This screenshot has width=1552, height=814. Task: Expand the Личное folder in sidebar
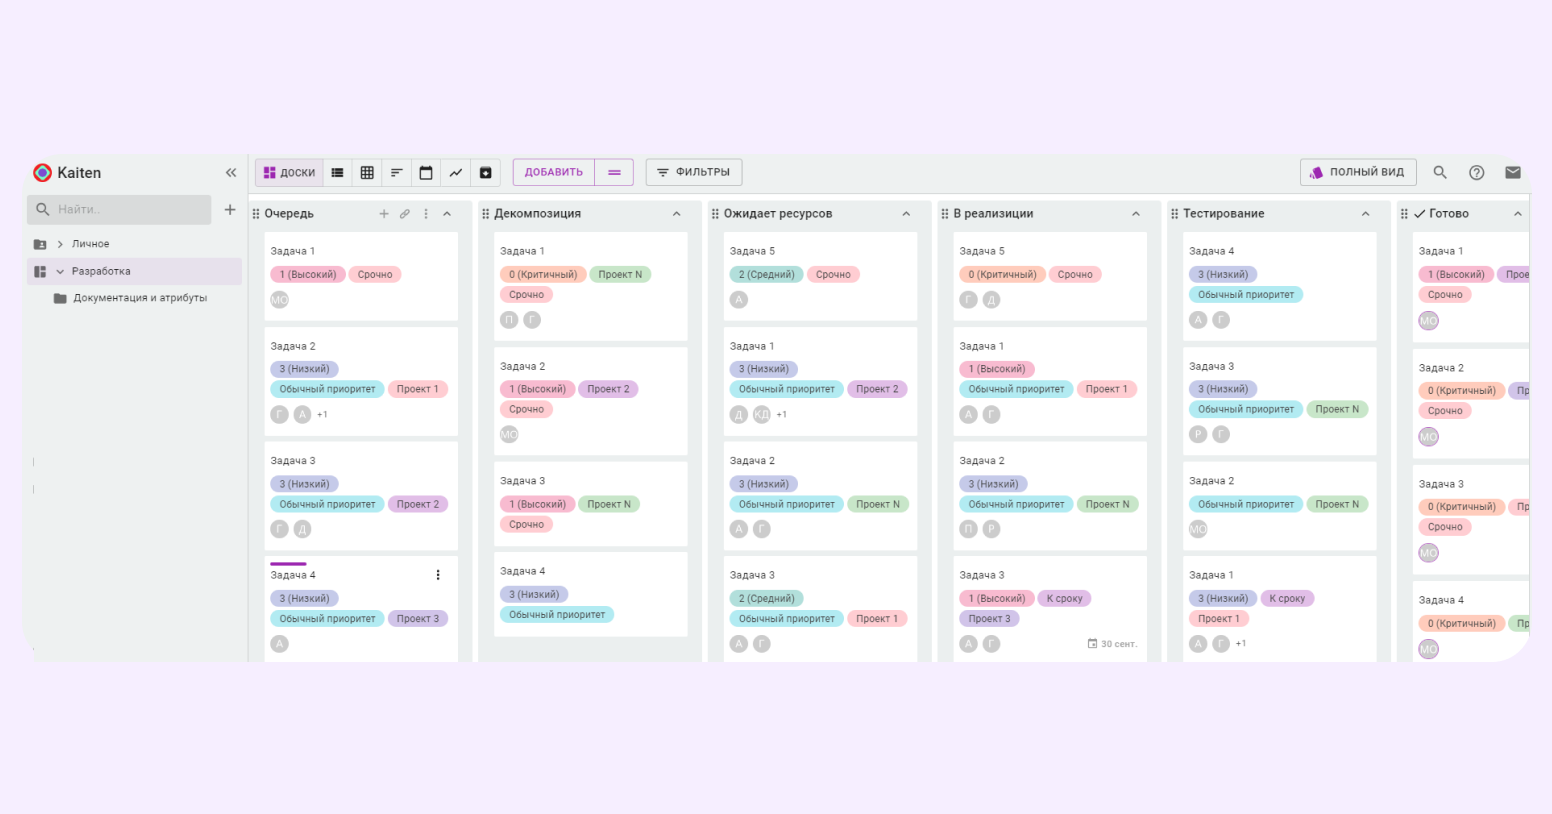click(60, 244)
